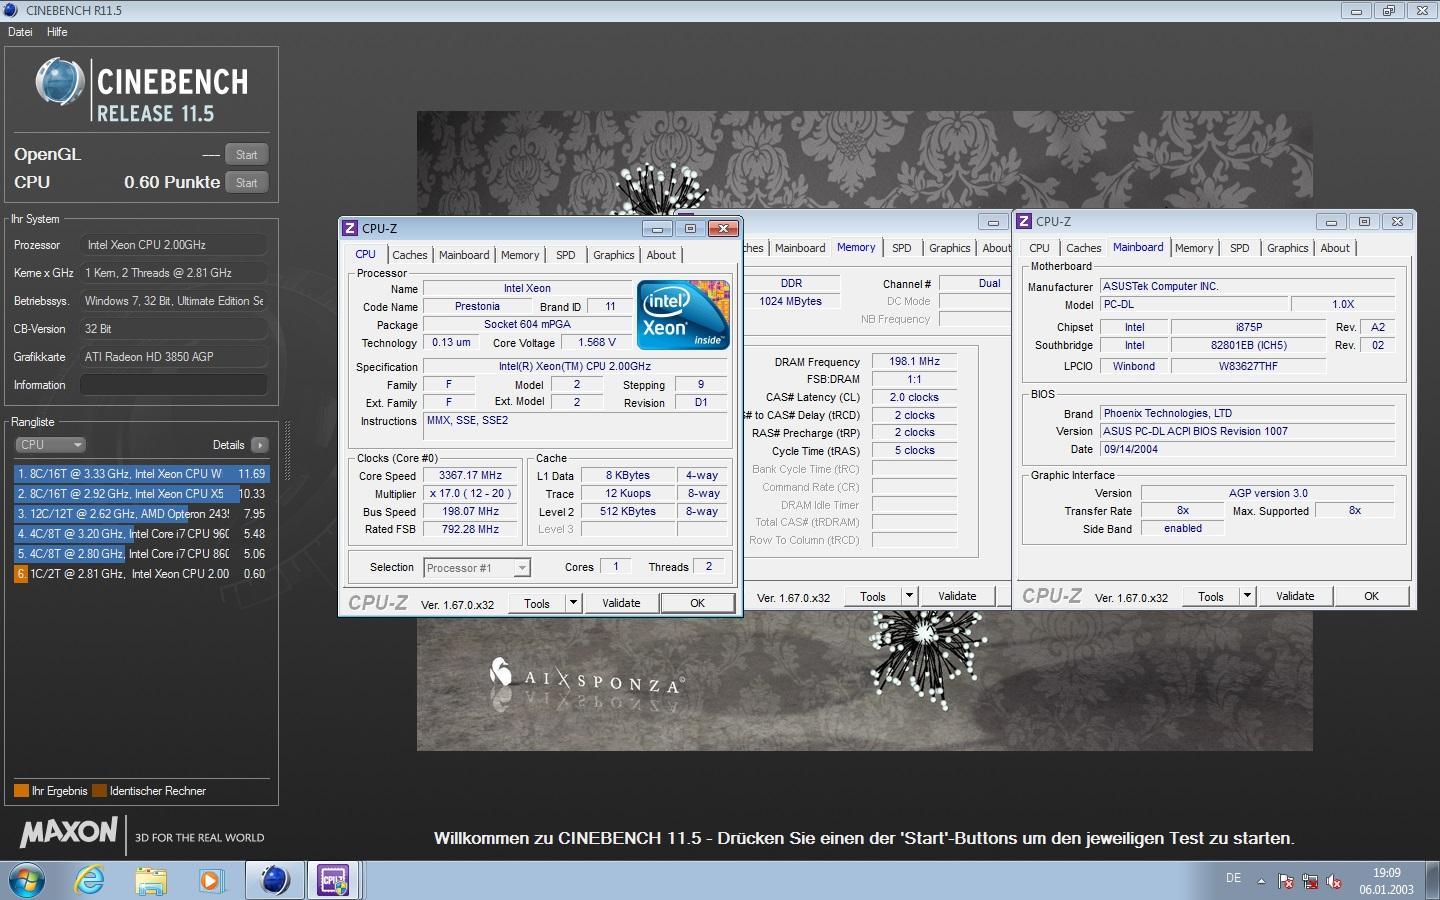The image size is (1440, 900).
Task: Click the DE language indicator
Action: [x=1233, y=878]
